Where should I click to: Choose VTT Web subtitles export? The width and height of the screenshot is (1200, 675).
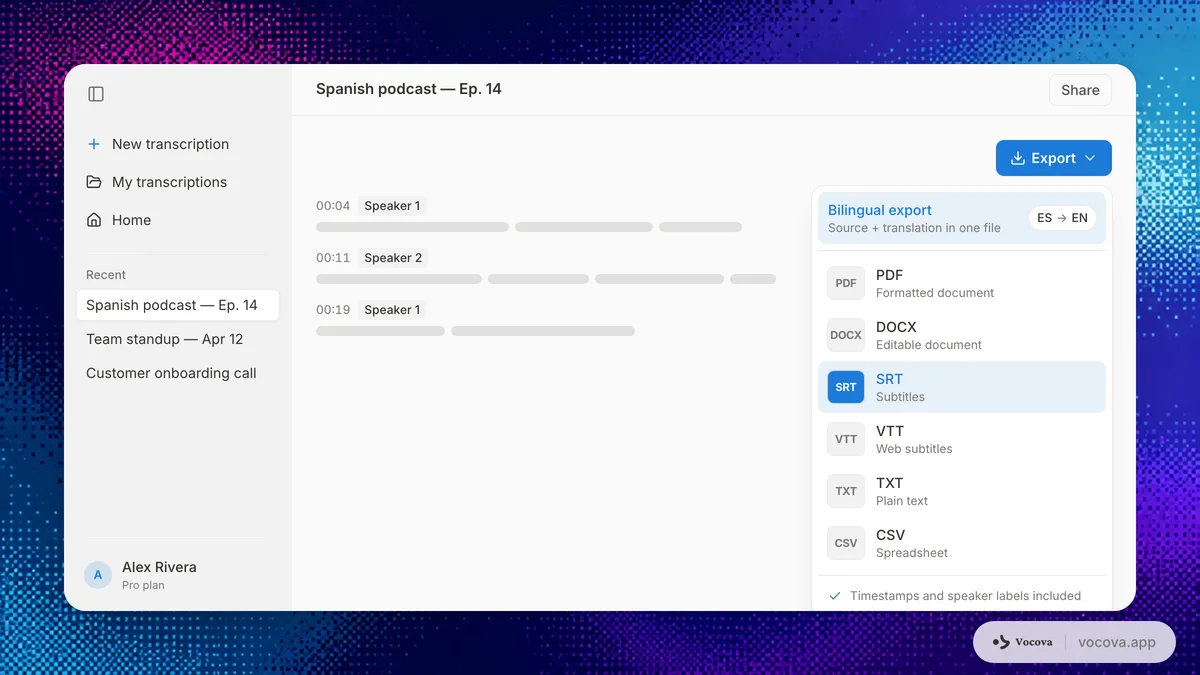point(962,439)
